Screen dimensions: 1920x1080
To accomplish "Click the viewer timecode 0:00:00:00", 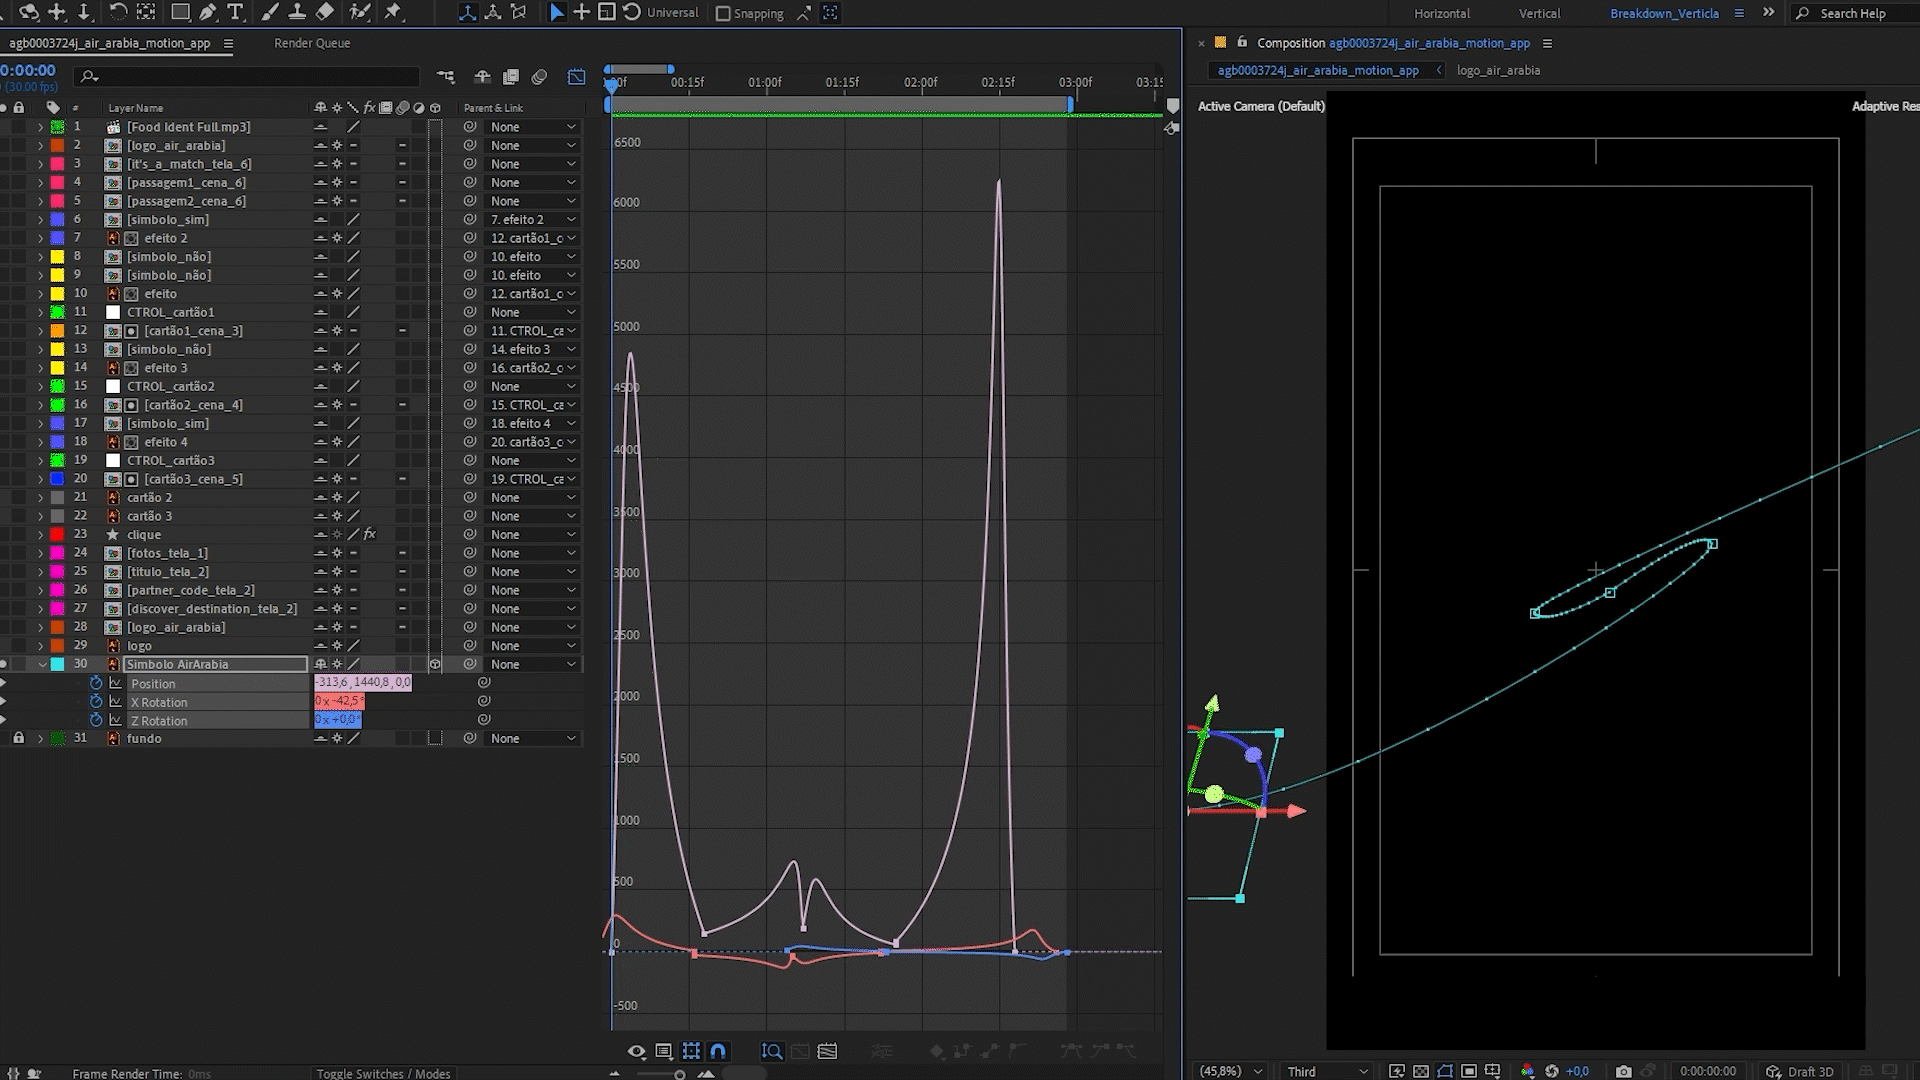I will (1708, 1071).
